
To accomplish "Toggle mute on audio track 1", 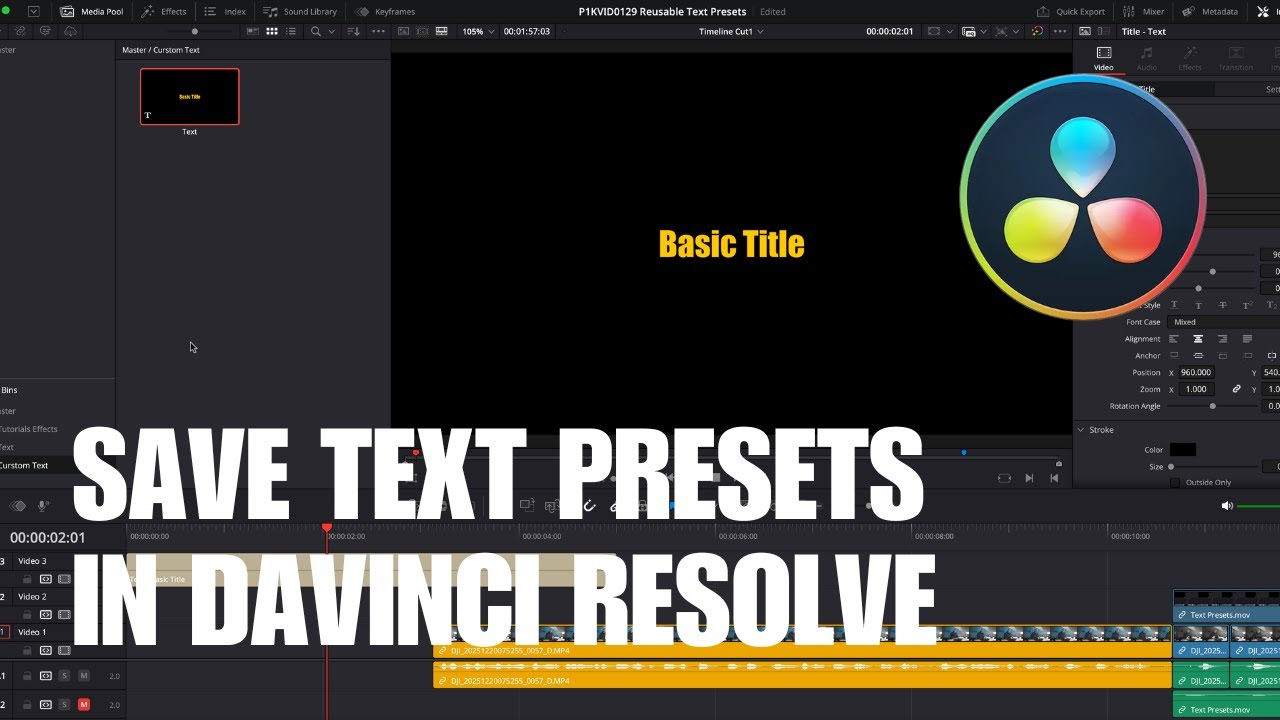I will 84,676.
